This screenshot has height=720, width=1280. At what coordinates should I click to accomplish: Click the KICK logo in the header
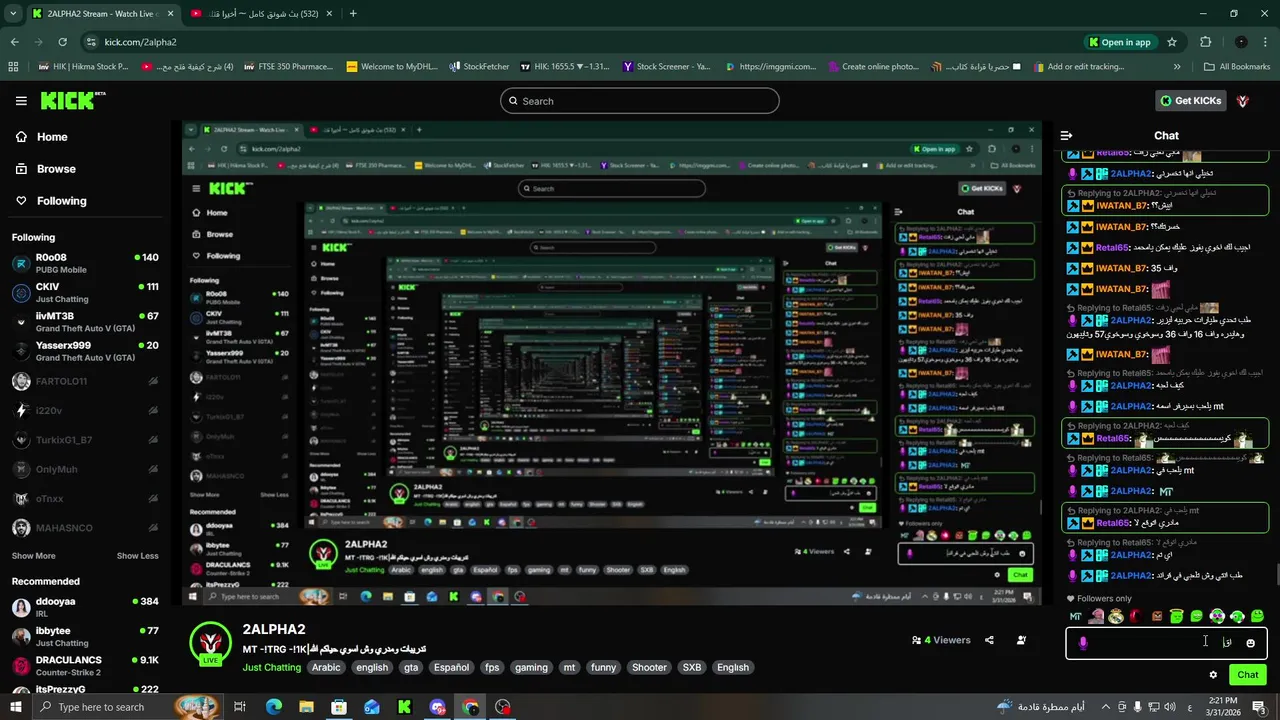[x=72, y=100]
